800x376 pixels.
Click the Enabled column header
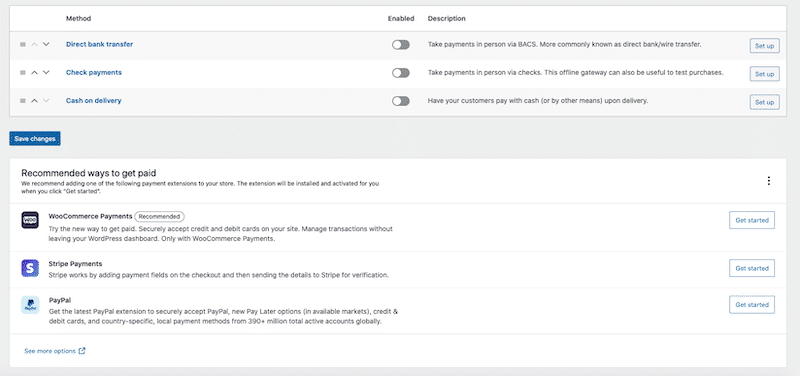(x=401, y=18)
